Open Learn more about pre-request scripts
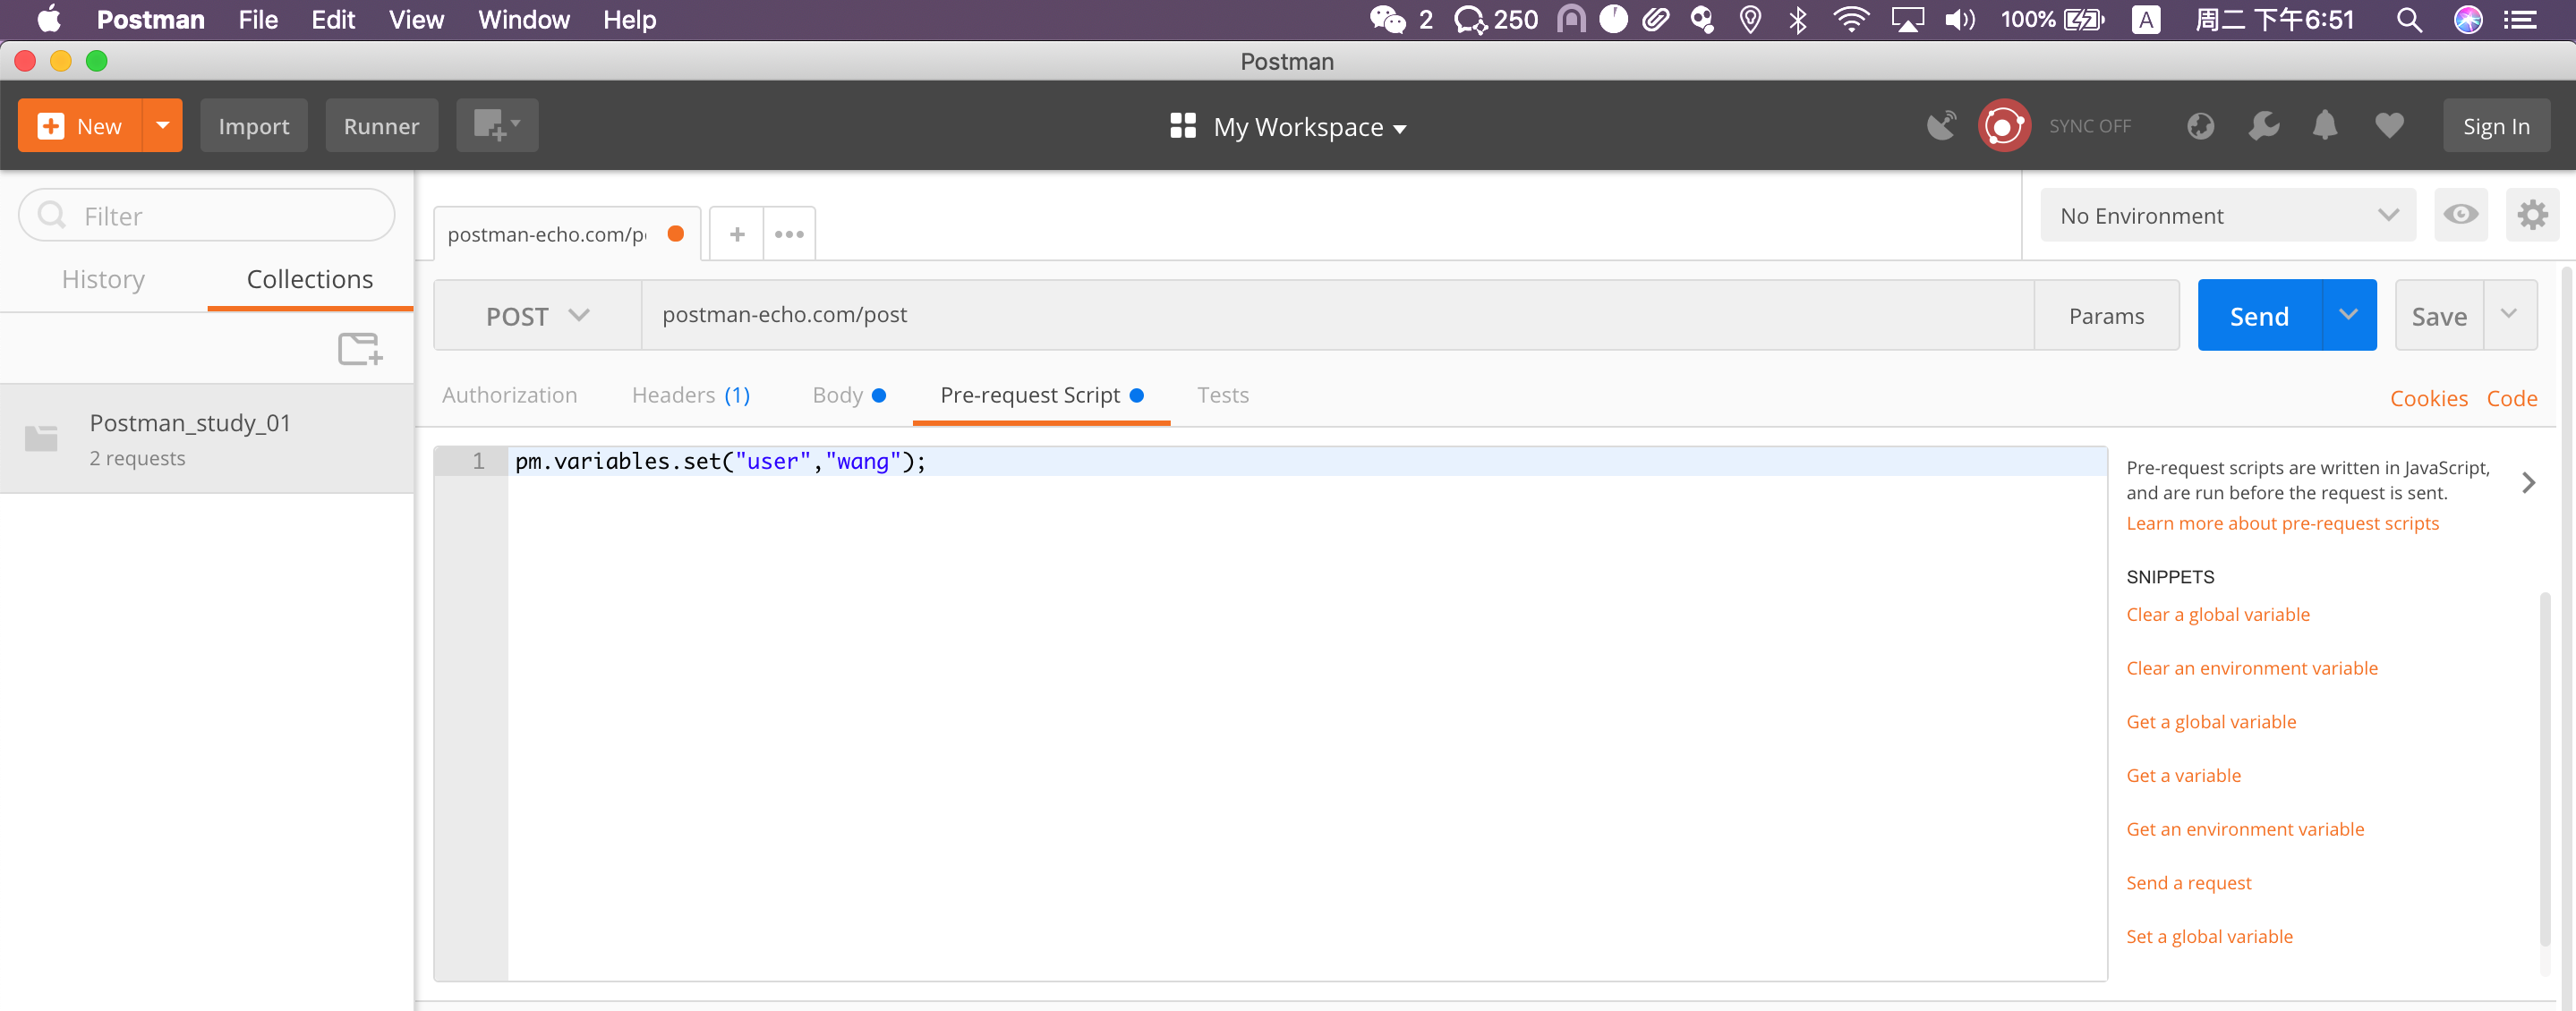Viewport: 2576px width, 1011px height. click(2282, 523)
